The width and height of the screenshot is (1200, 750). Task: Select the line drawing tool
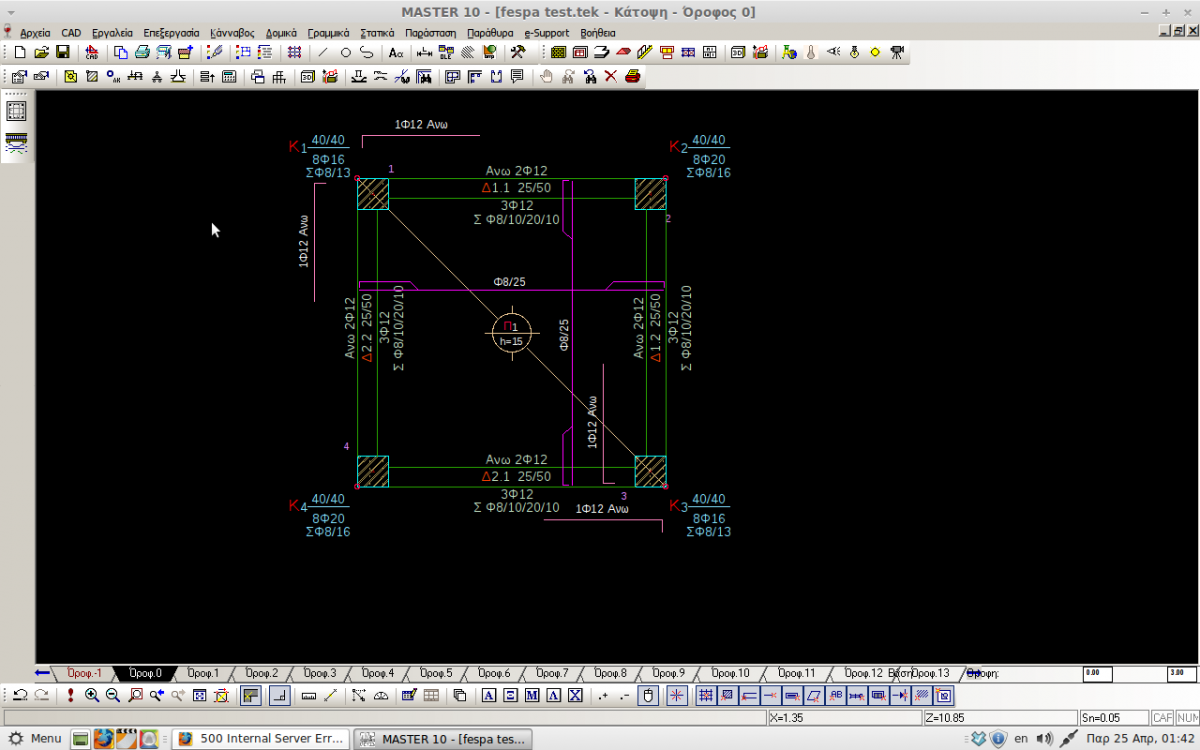pos(322,53)
